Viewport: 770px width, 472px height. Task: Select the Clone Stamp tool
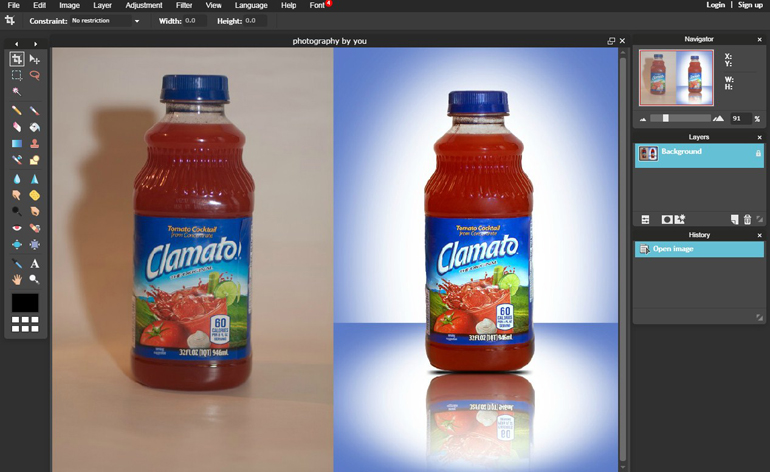(34, 143)
